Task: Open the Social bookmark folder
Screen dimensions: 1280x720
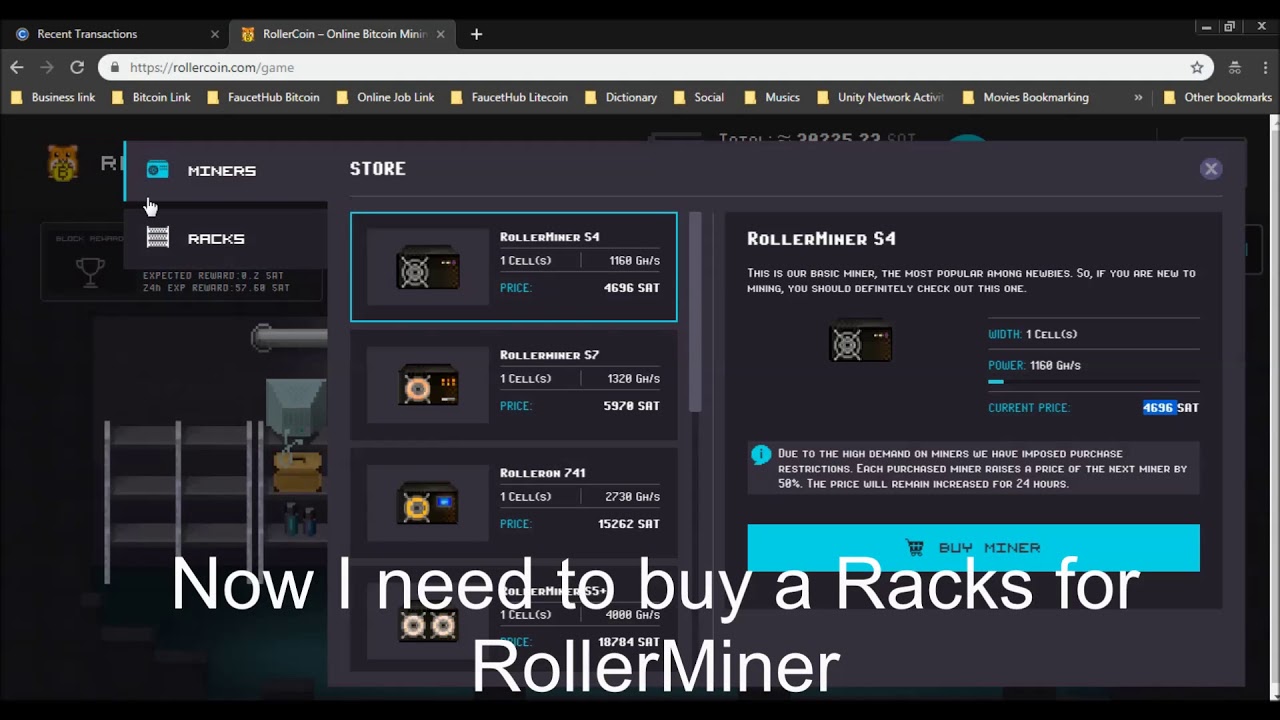Action: (698, 97)
